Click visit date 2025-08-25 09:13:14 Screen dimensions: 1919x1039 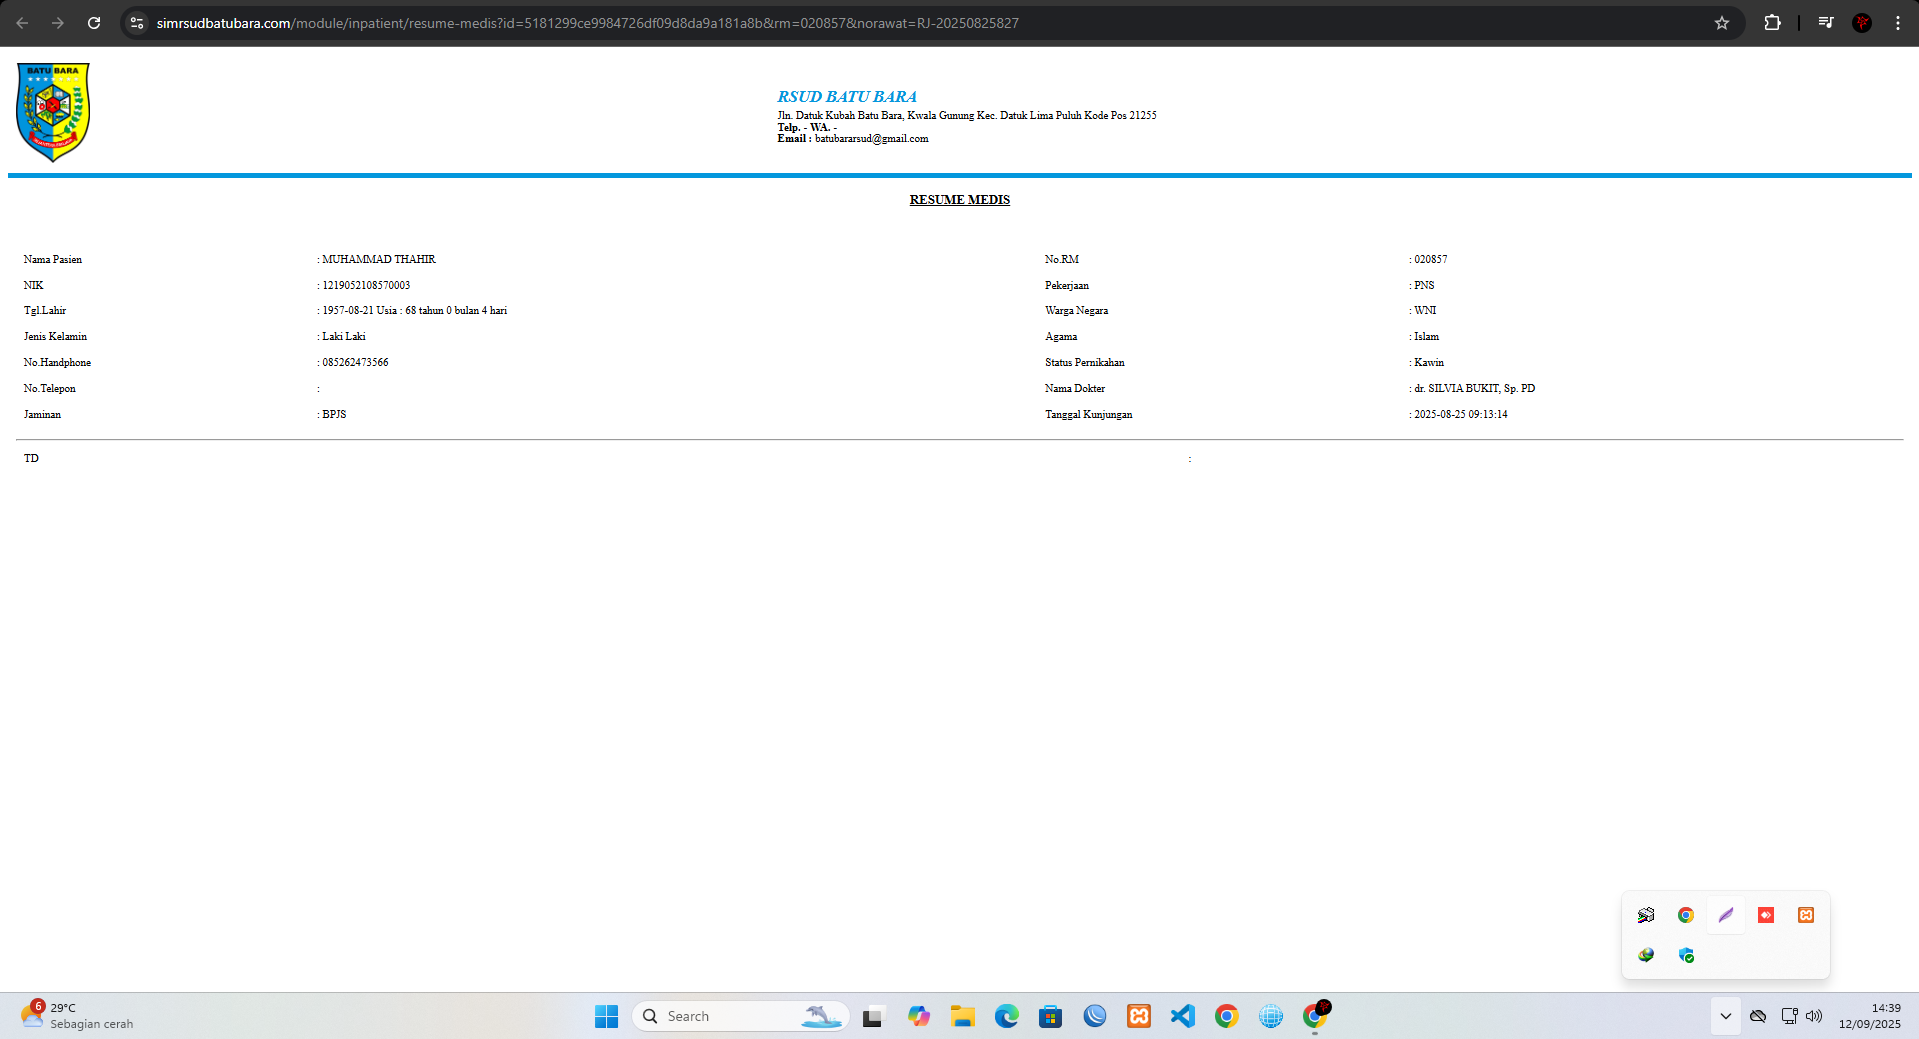1461,415
